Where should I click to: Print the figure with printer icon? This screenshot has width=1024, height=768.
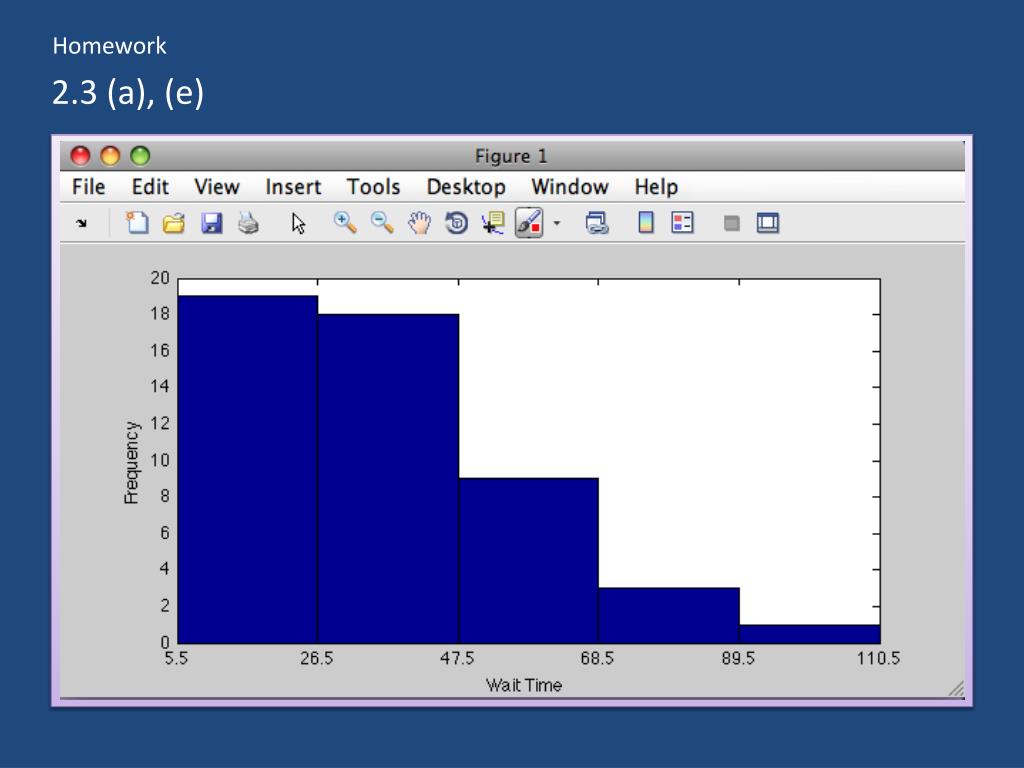tap(248, 223)
